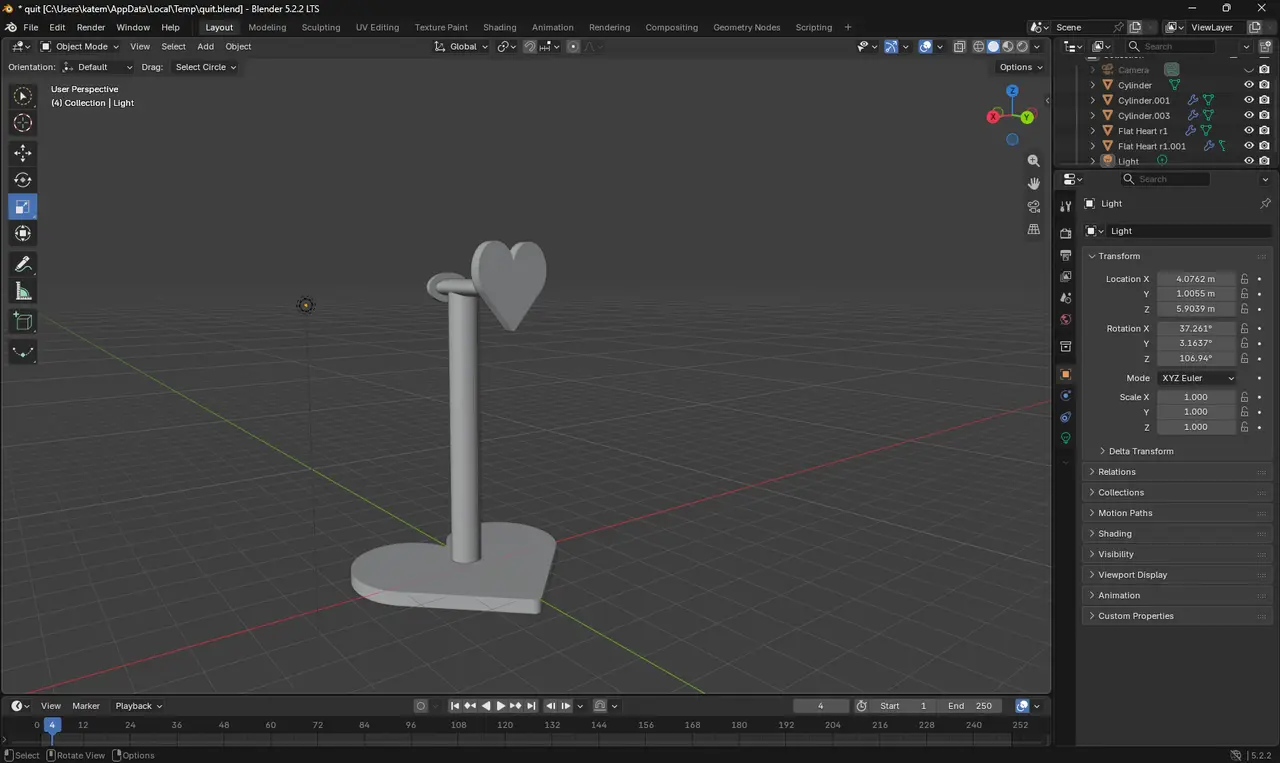The height and width of the screenshot is (763, 1280).
Task: Open the XYZ Euler rotation mode dropdown
Action: point(1197,378)
